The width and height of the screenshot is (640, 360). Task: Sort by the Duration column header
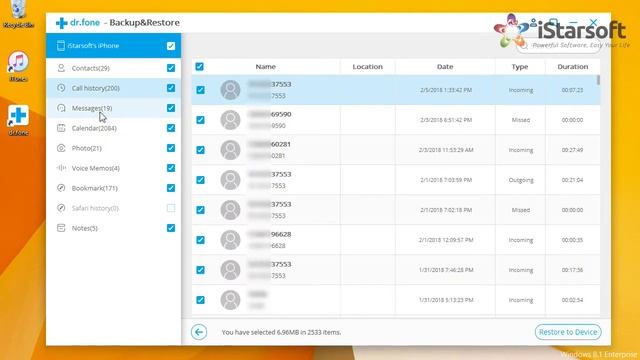pos(573,67)
